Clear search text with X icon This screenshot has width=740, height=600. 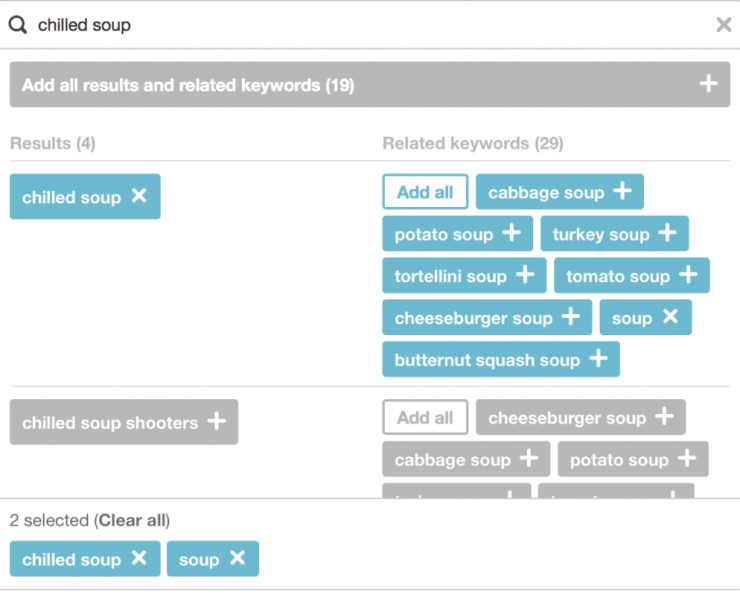click(723, 25)
